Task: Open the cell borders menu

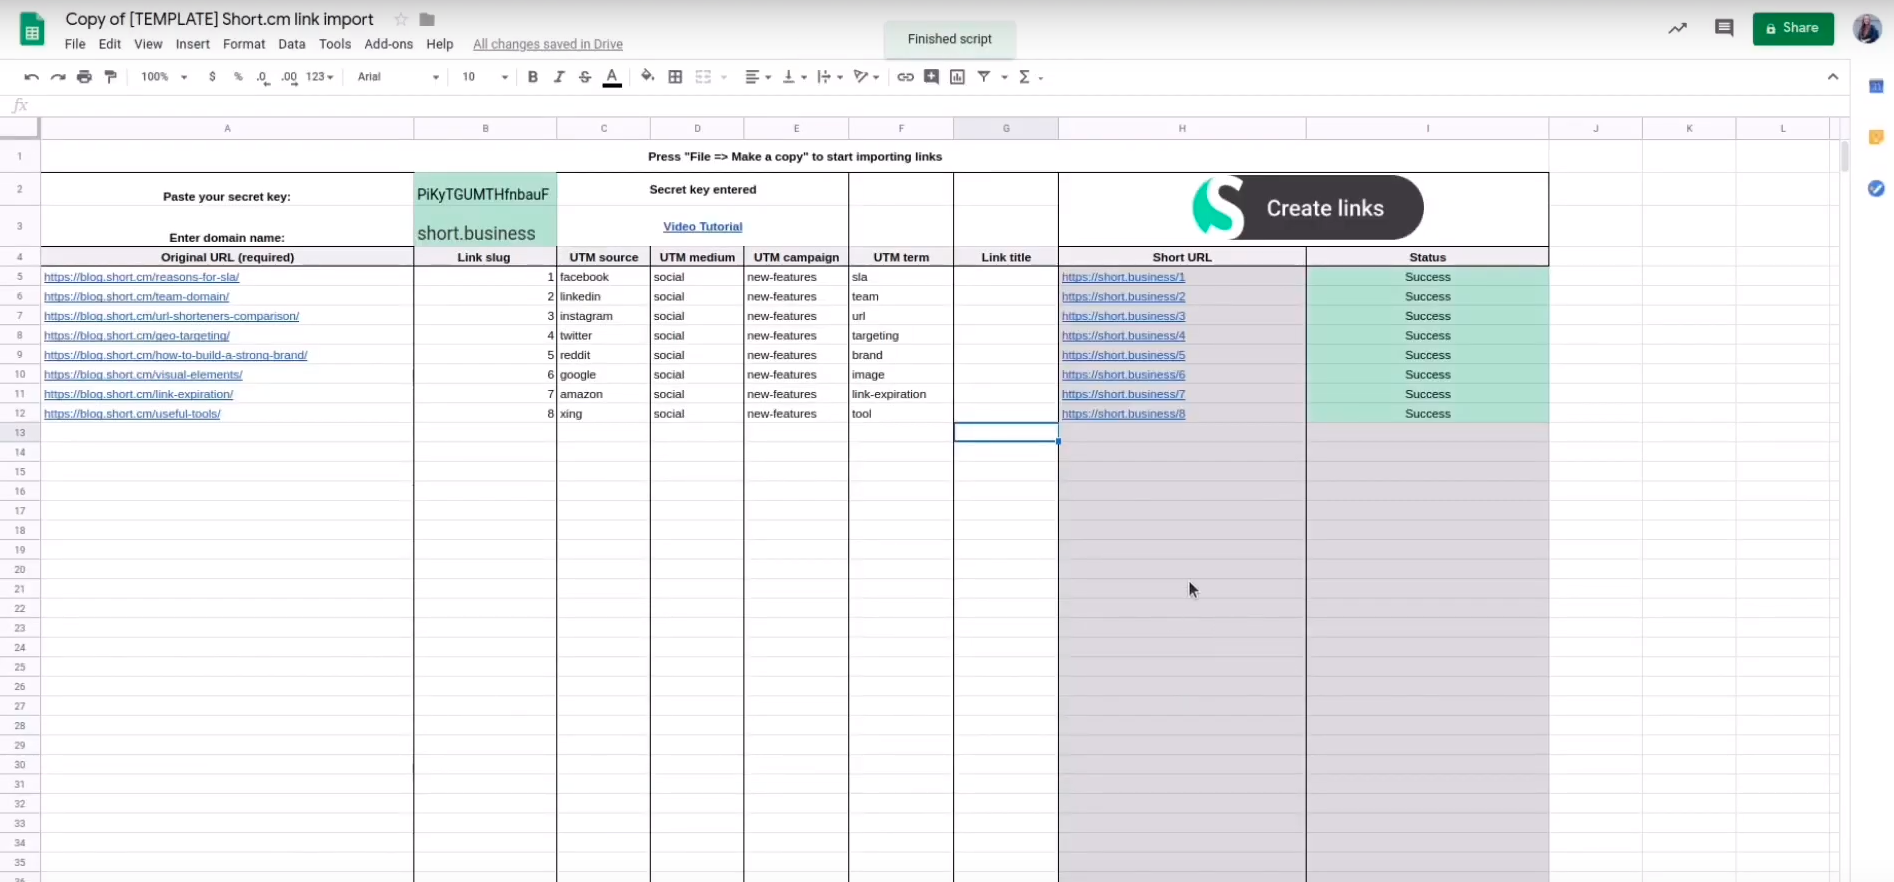Action: pyautogui.click(x=675, y=77)
